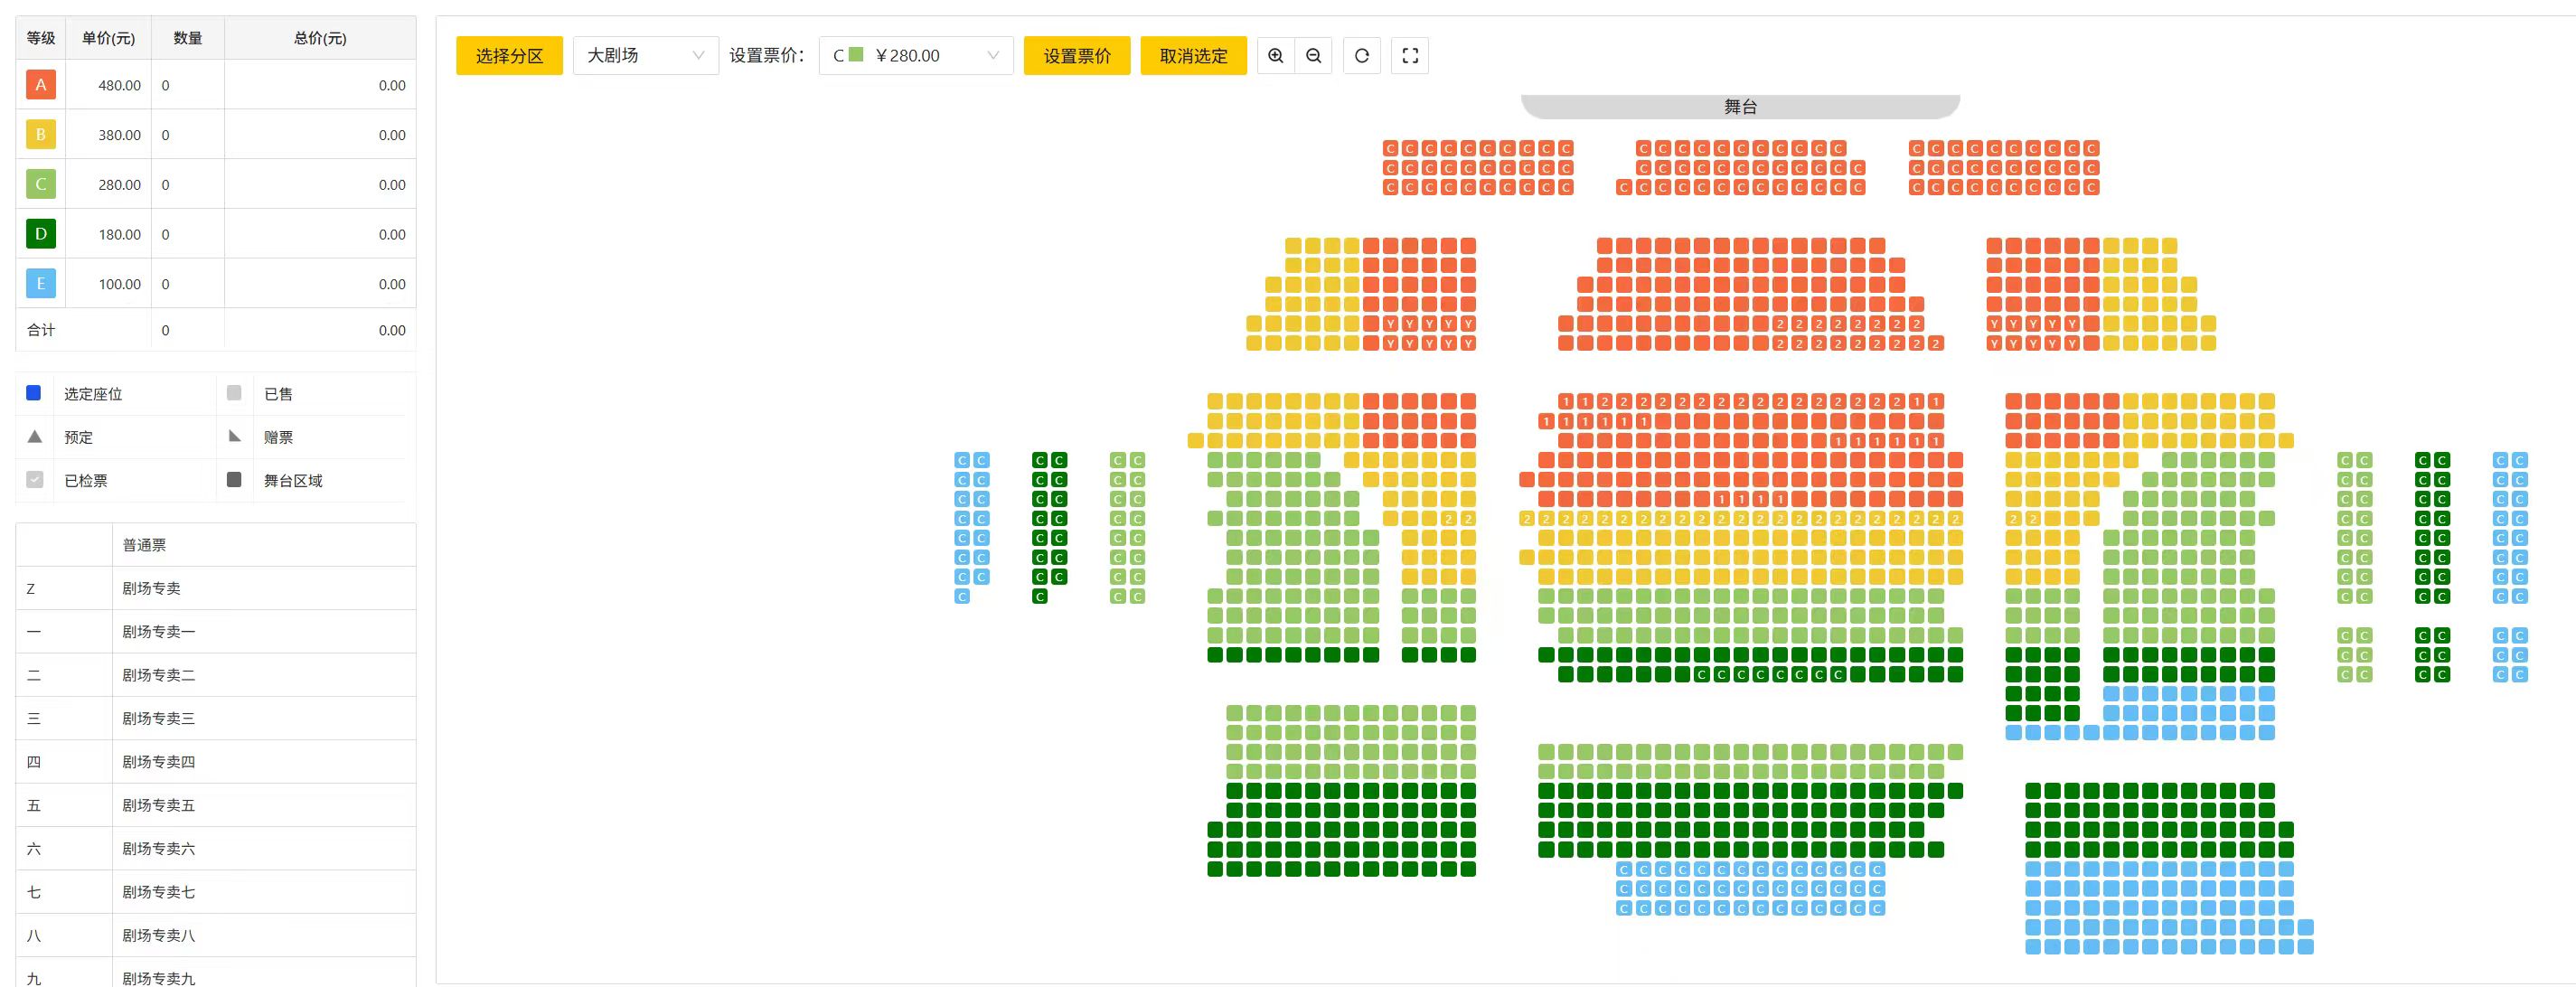Open the 大剧场 venue dropdown
This screenshot has width=2576, height=987.
[645, 56]
